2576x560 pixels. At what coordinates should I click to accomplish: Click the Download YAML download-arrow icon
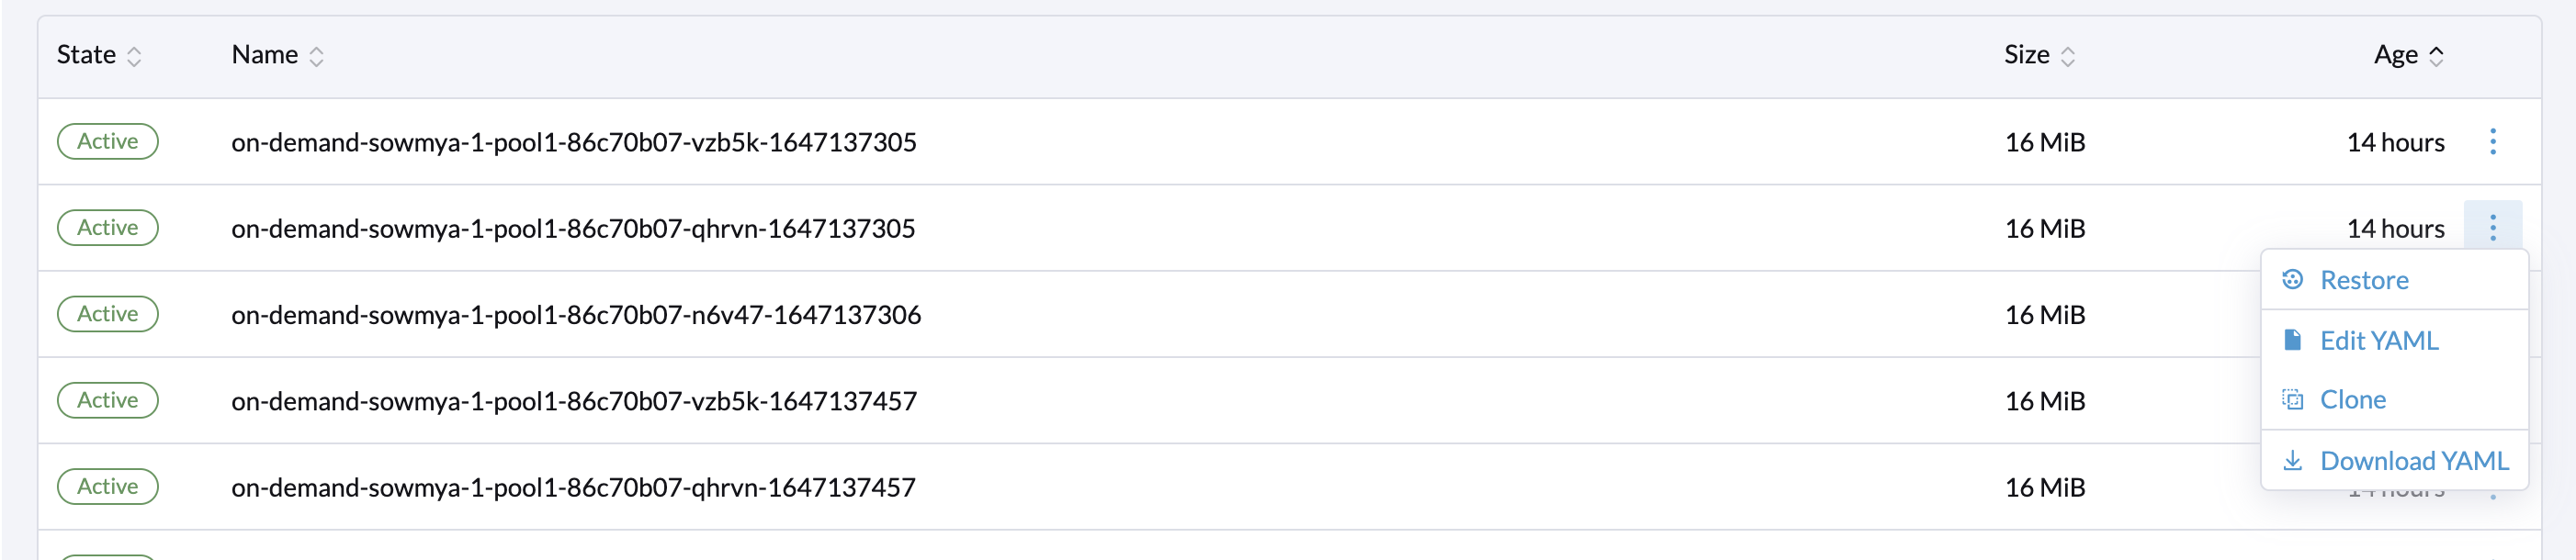pyautogui.click(x=2293, y=461)
